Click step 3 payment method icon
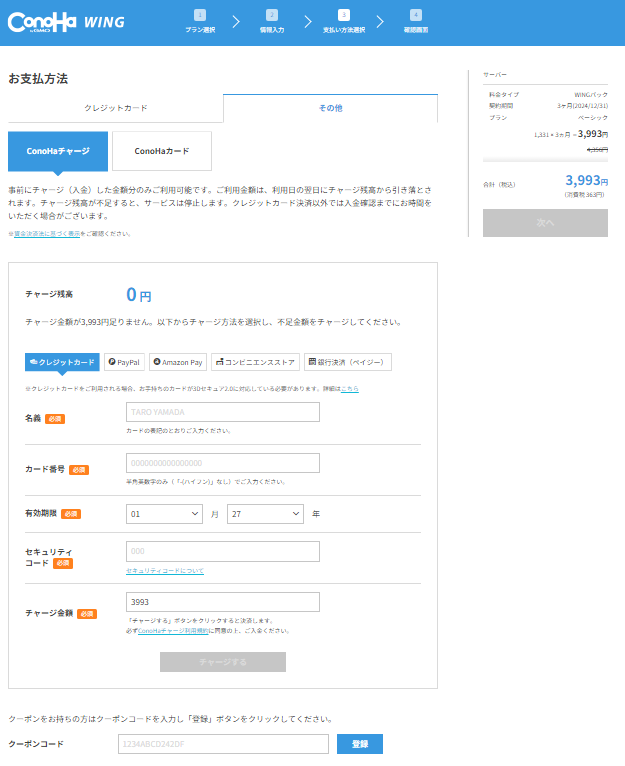625x766 pixels. pyautogui.click(x=344, y=15)
